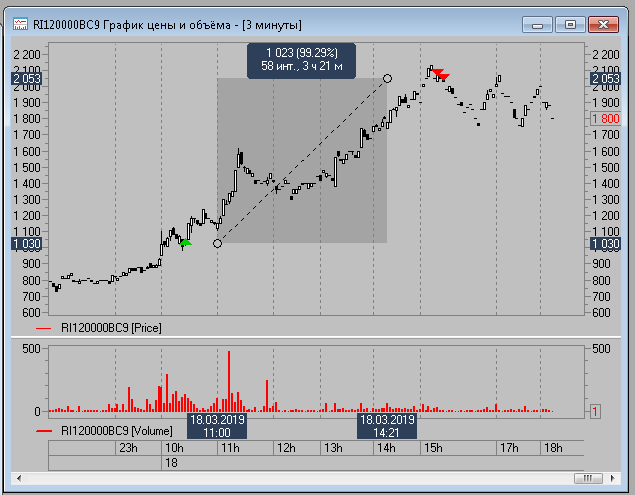
Task: Click horizontal scrollbar right arrow
Action: (611, 477)
